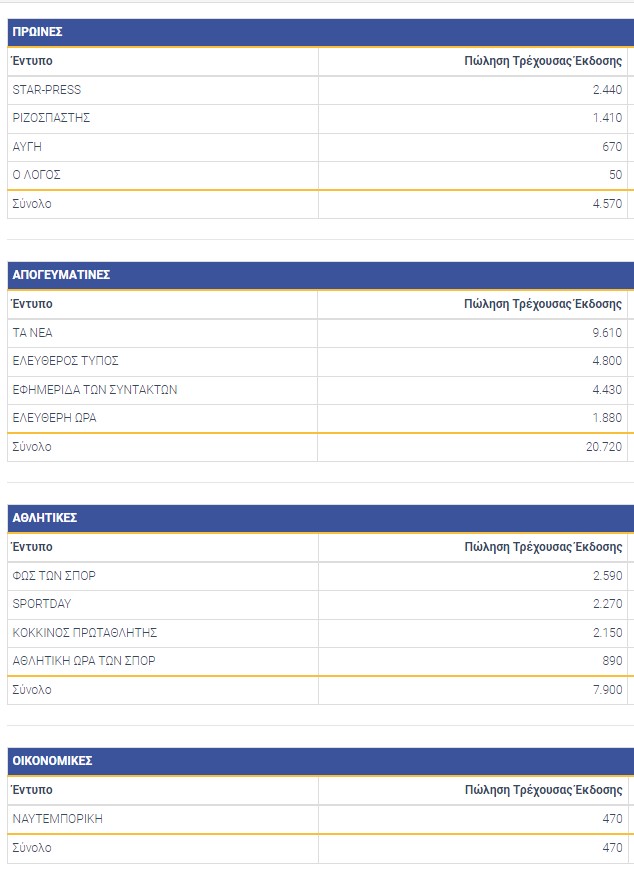The image size is (634, 890).
Task: Select the STAR-PRESS newspaper row
Action: click(47, 90)
